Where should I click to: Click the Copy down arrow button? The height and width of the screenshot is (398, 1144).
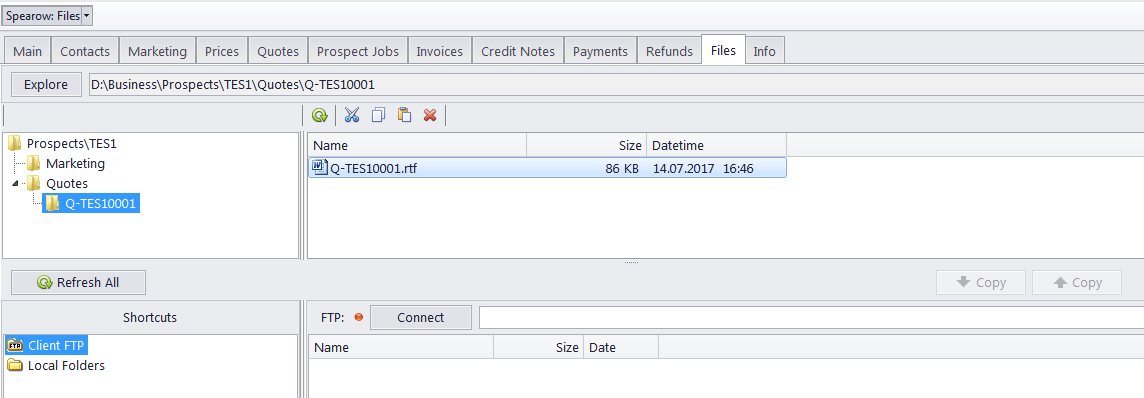point(981,282)
